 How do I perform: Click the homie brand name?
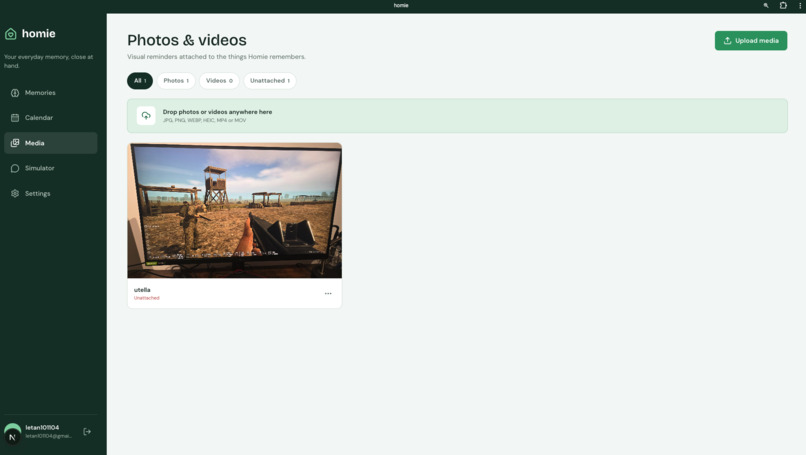39,34
